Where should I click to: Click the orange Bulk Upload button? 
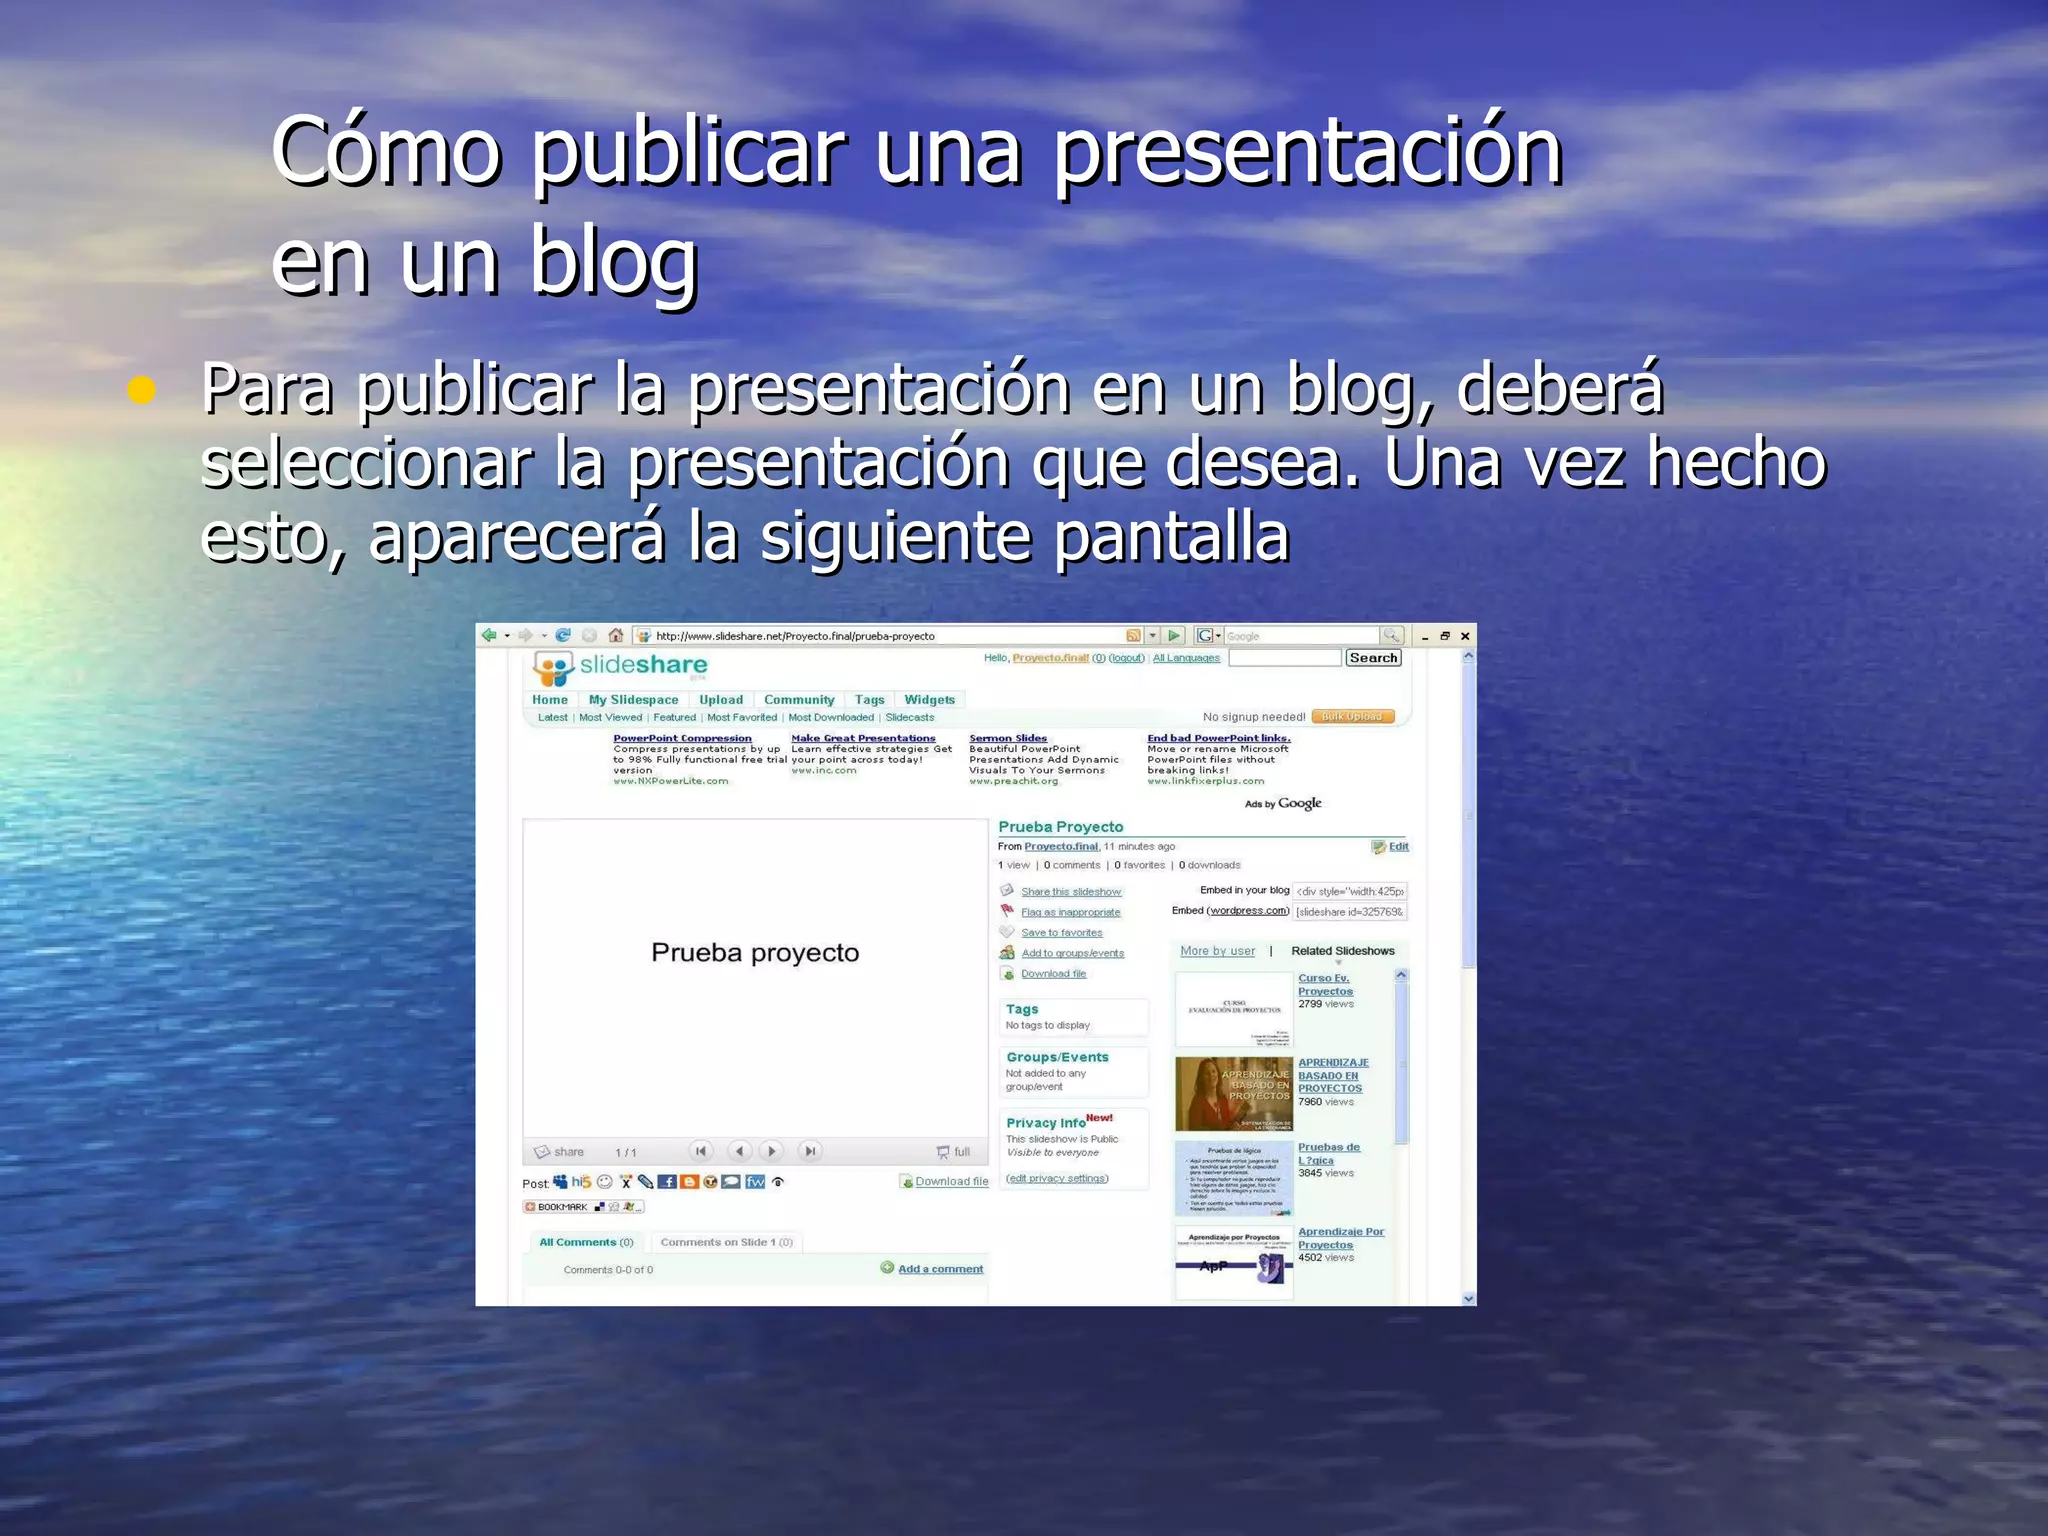tap(1352, 716)
